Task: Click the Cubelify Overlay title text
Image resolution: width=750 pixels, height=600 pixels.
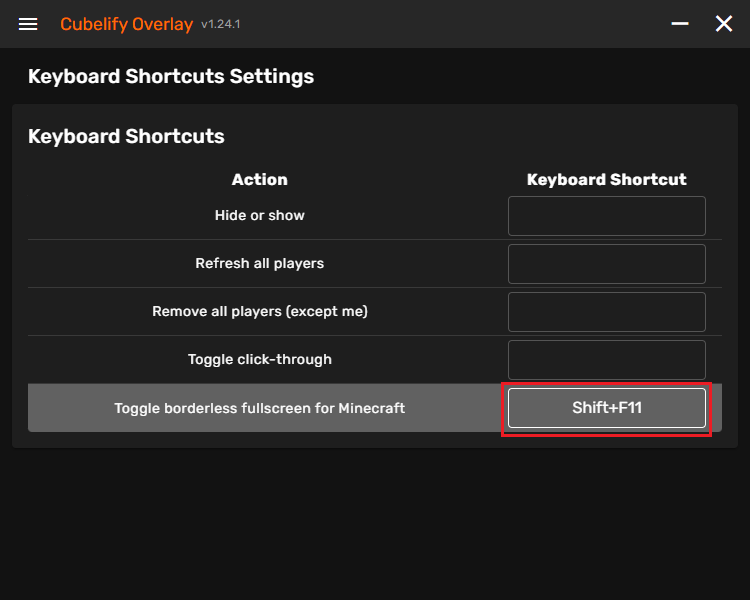Action: tap(126, 24)
